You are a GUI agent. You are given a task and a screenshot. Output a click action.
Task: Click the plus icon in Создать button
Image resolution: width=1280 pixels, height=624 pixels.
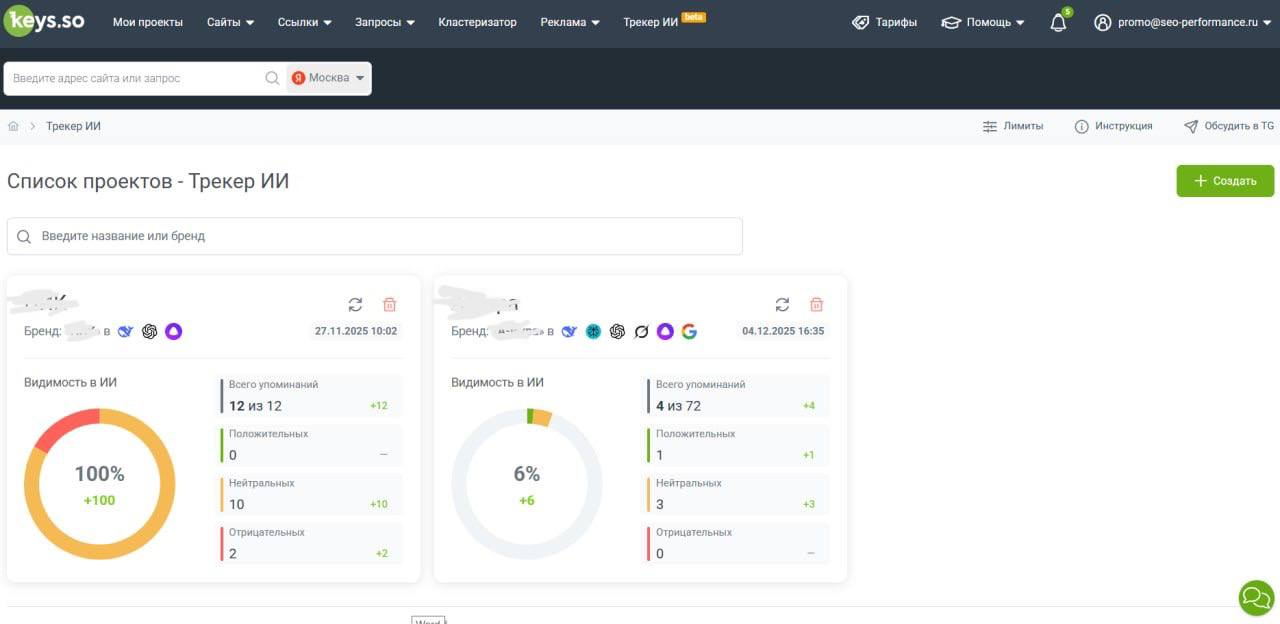coord(1201,181)
